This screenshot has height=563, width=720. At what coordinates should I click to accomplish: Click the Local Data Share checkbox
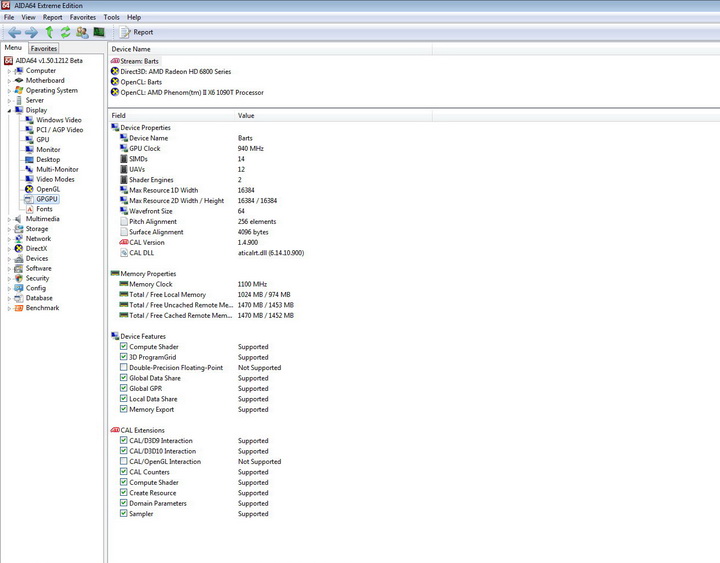[x=124, y=399]
